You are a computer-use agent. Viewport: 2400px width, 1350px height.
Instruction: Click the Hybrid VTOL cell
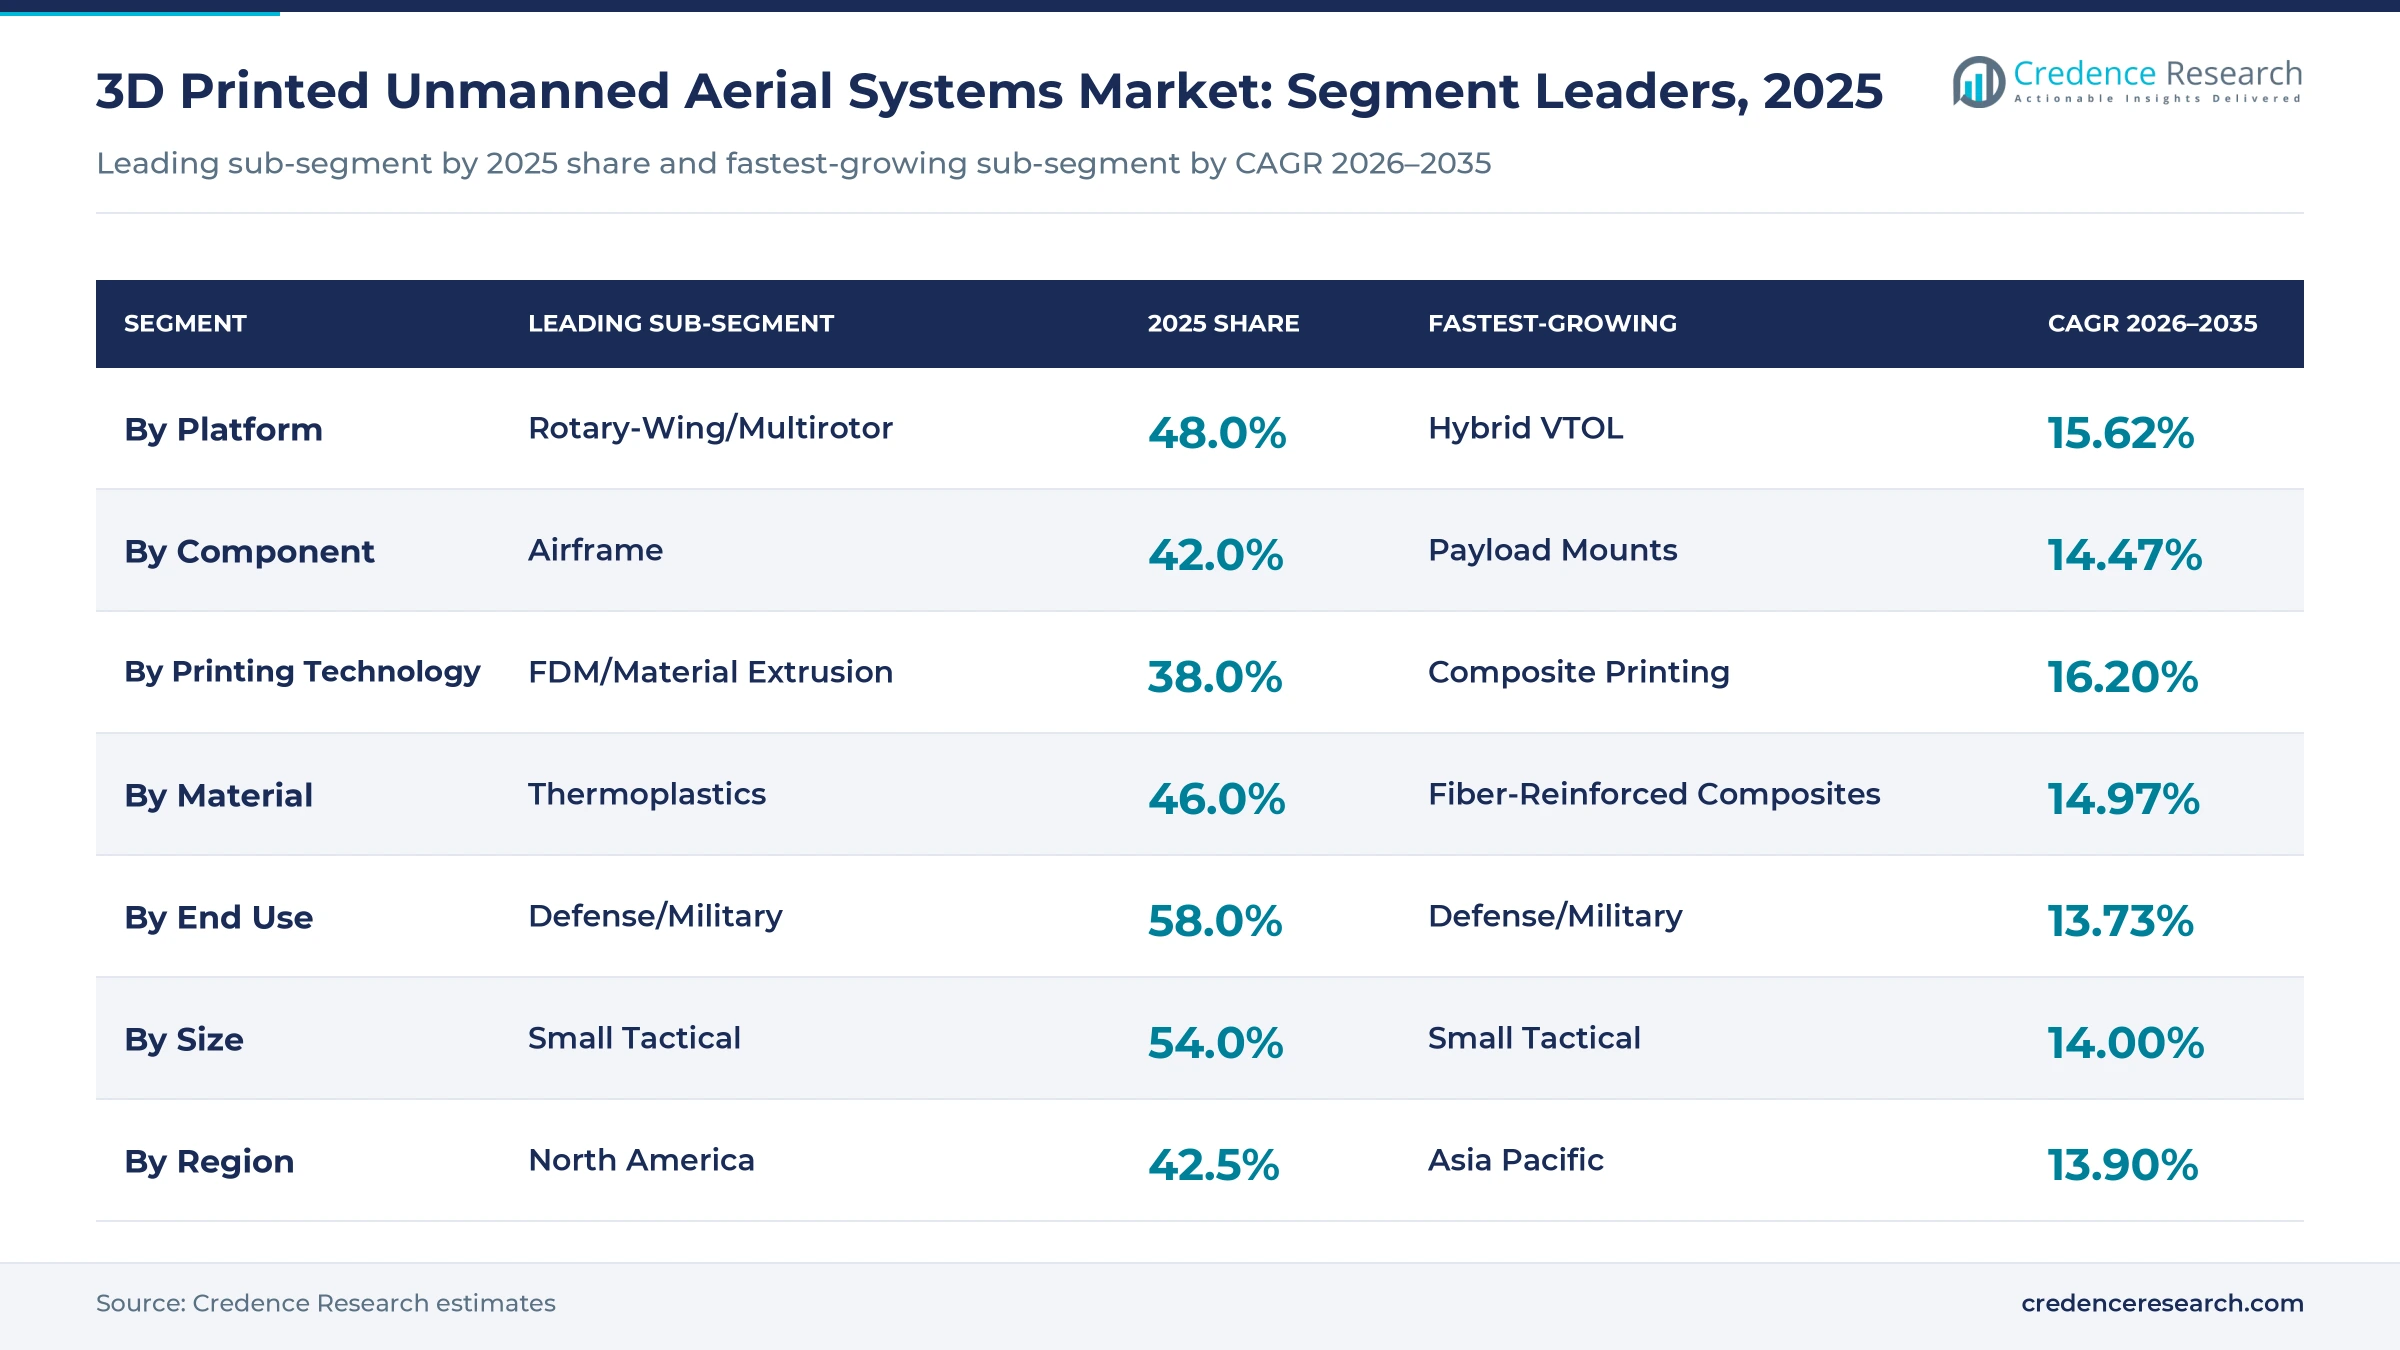pyautogui.click(x=1525, y=428)
